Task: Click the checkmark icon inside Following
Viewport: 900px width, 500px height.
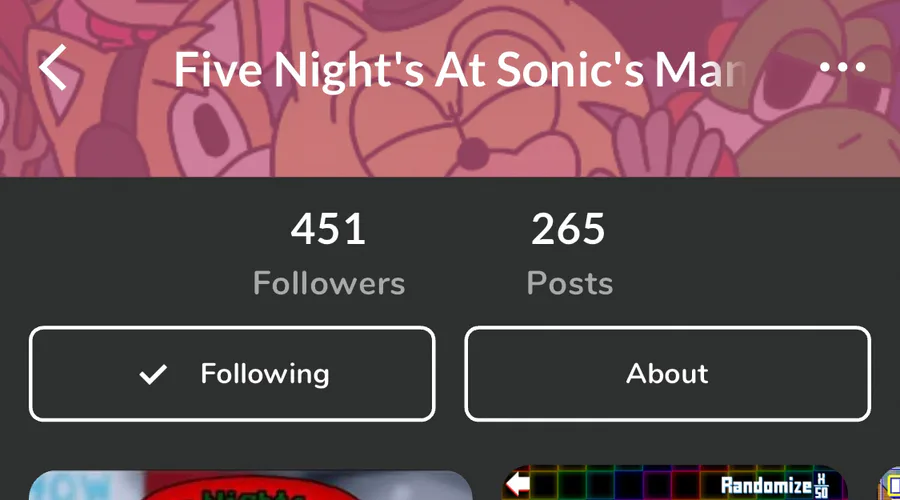Action: point(153,374)
